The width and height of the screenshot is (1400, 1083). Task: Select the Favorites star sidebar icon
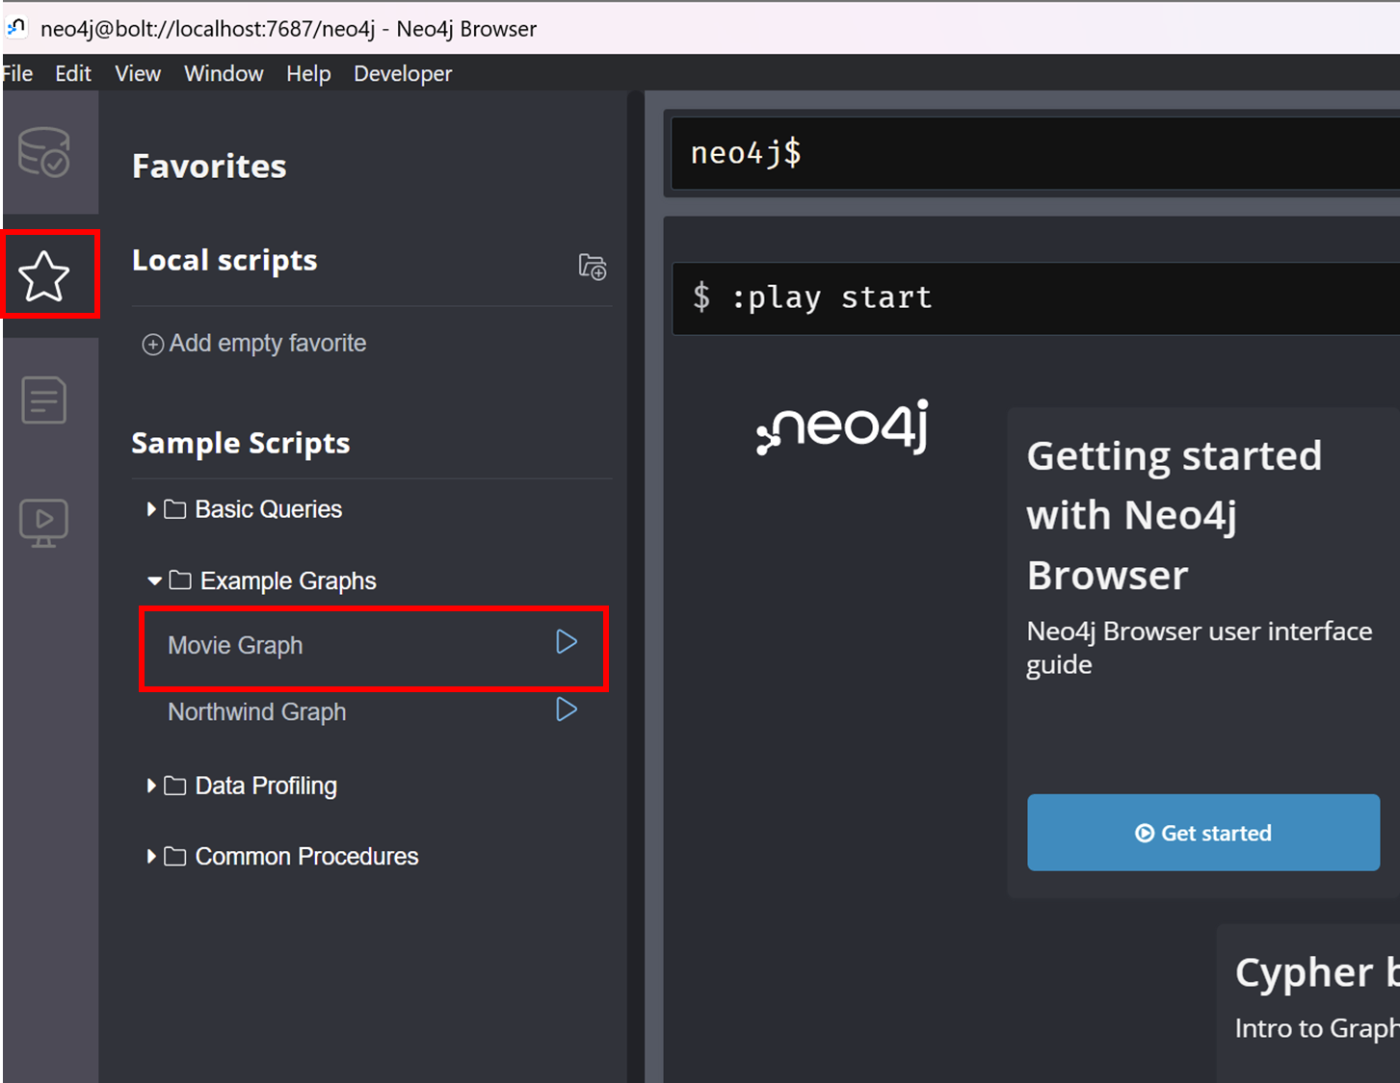[45, 276]
